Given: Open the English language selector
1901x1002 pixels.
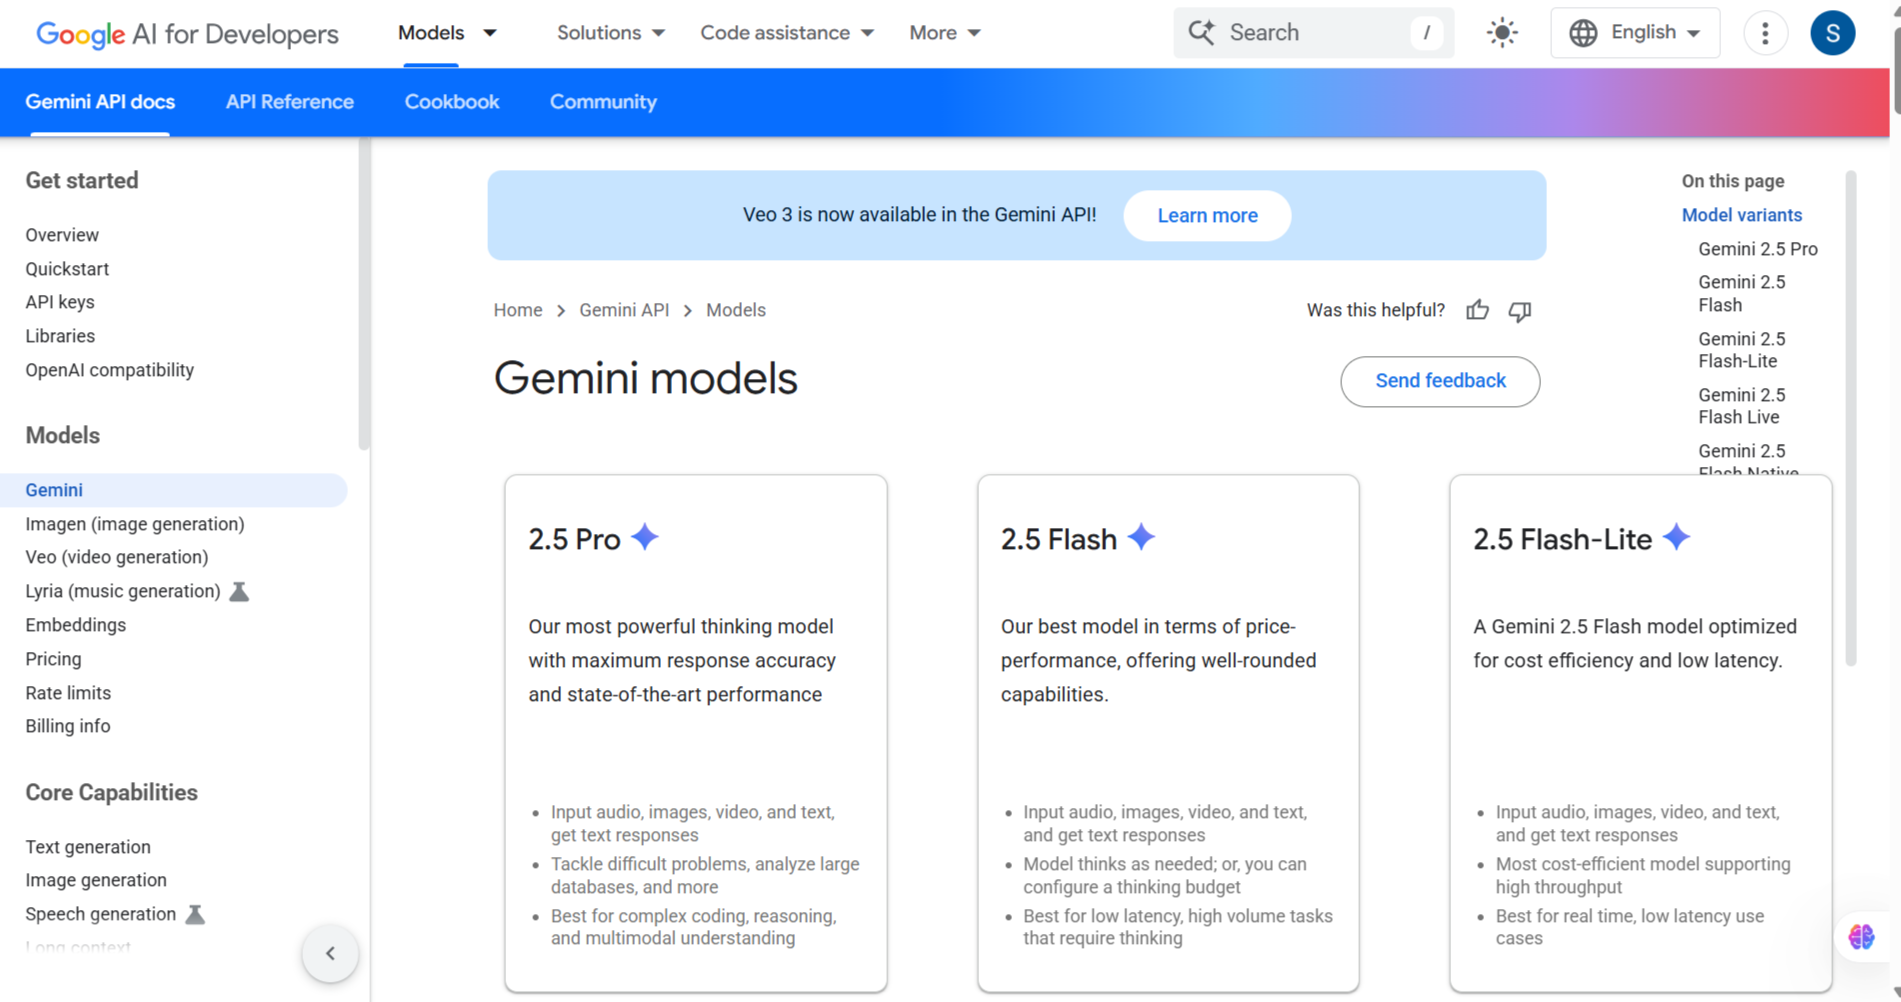Looking at the screenshot, I should click(x=1634, y=33).
